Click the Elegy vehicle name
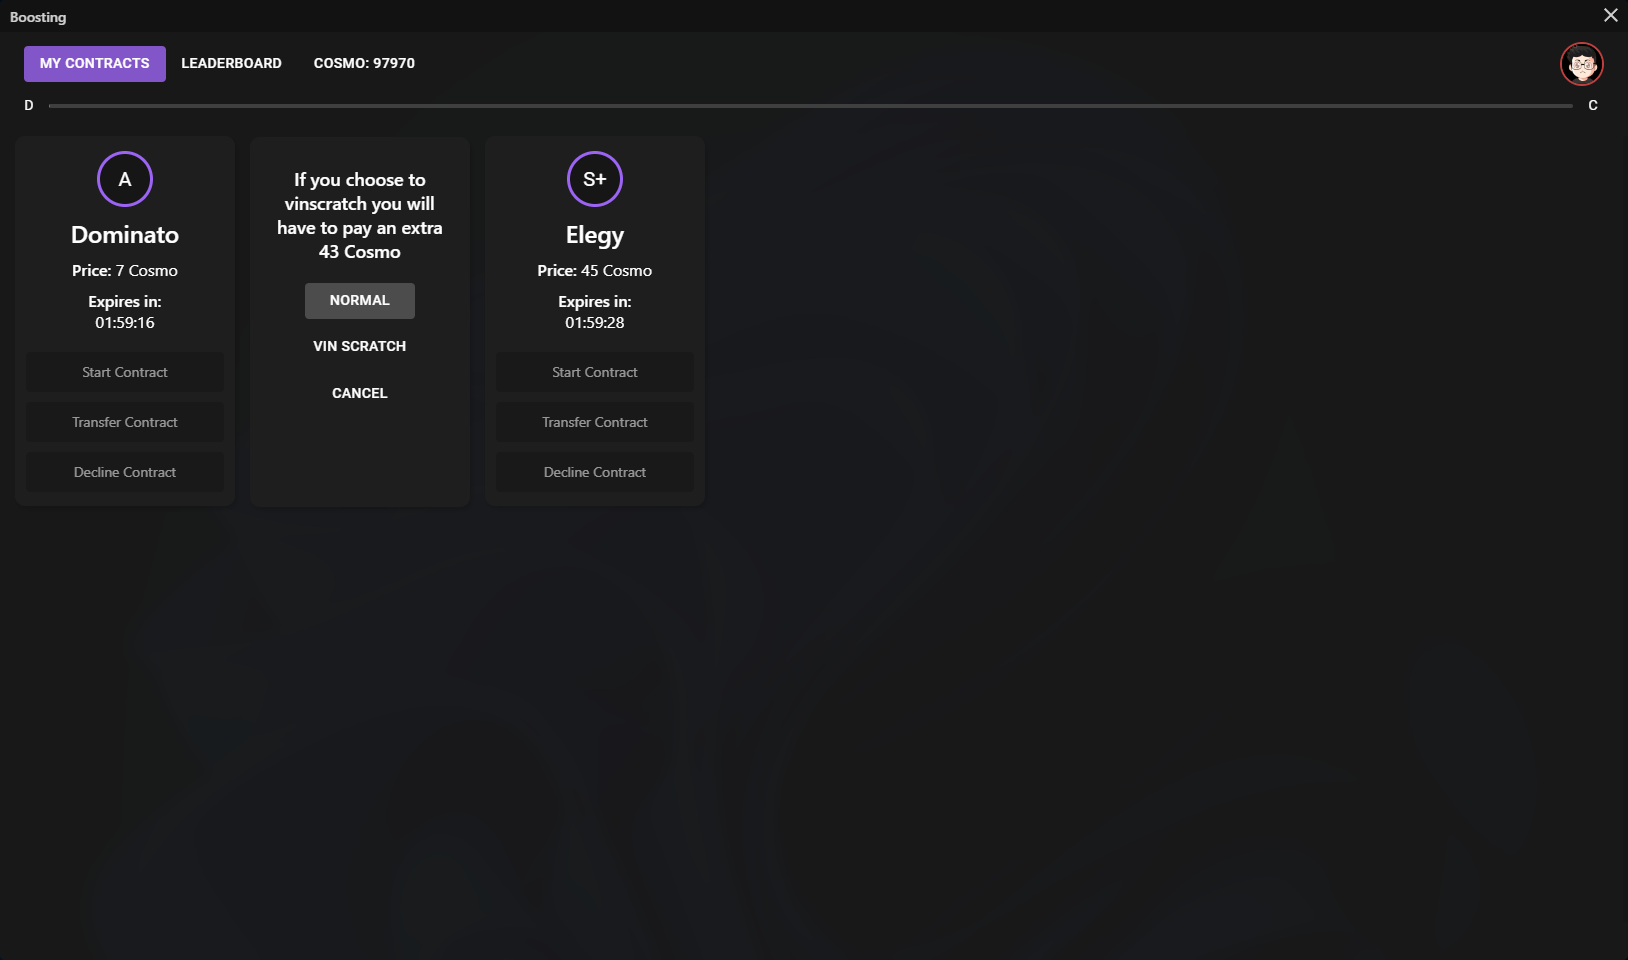The width and height of the screenshot is (1628, 960). coord(595,236)
